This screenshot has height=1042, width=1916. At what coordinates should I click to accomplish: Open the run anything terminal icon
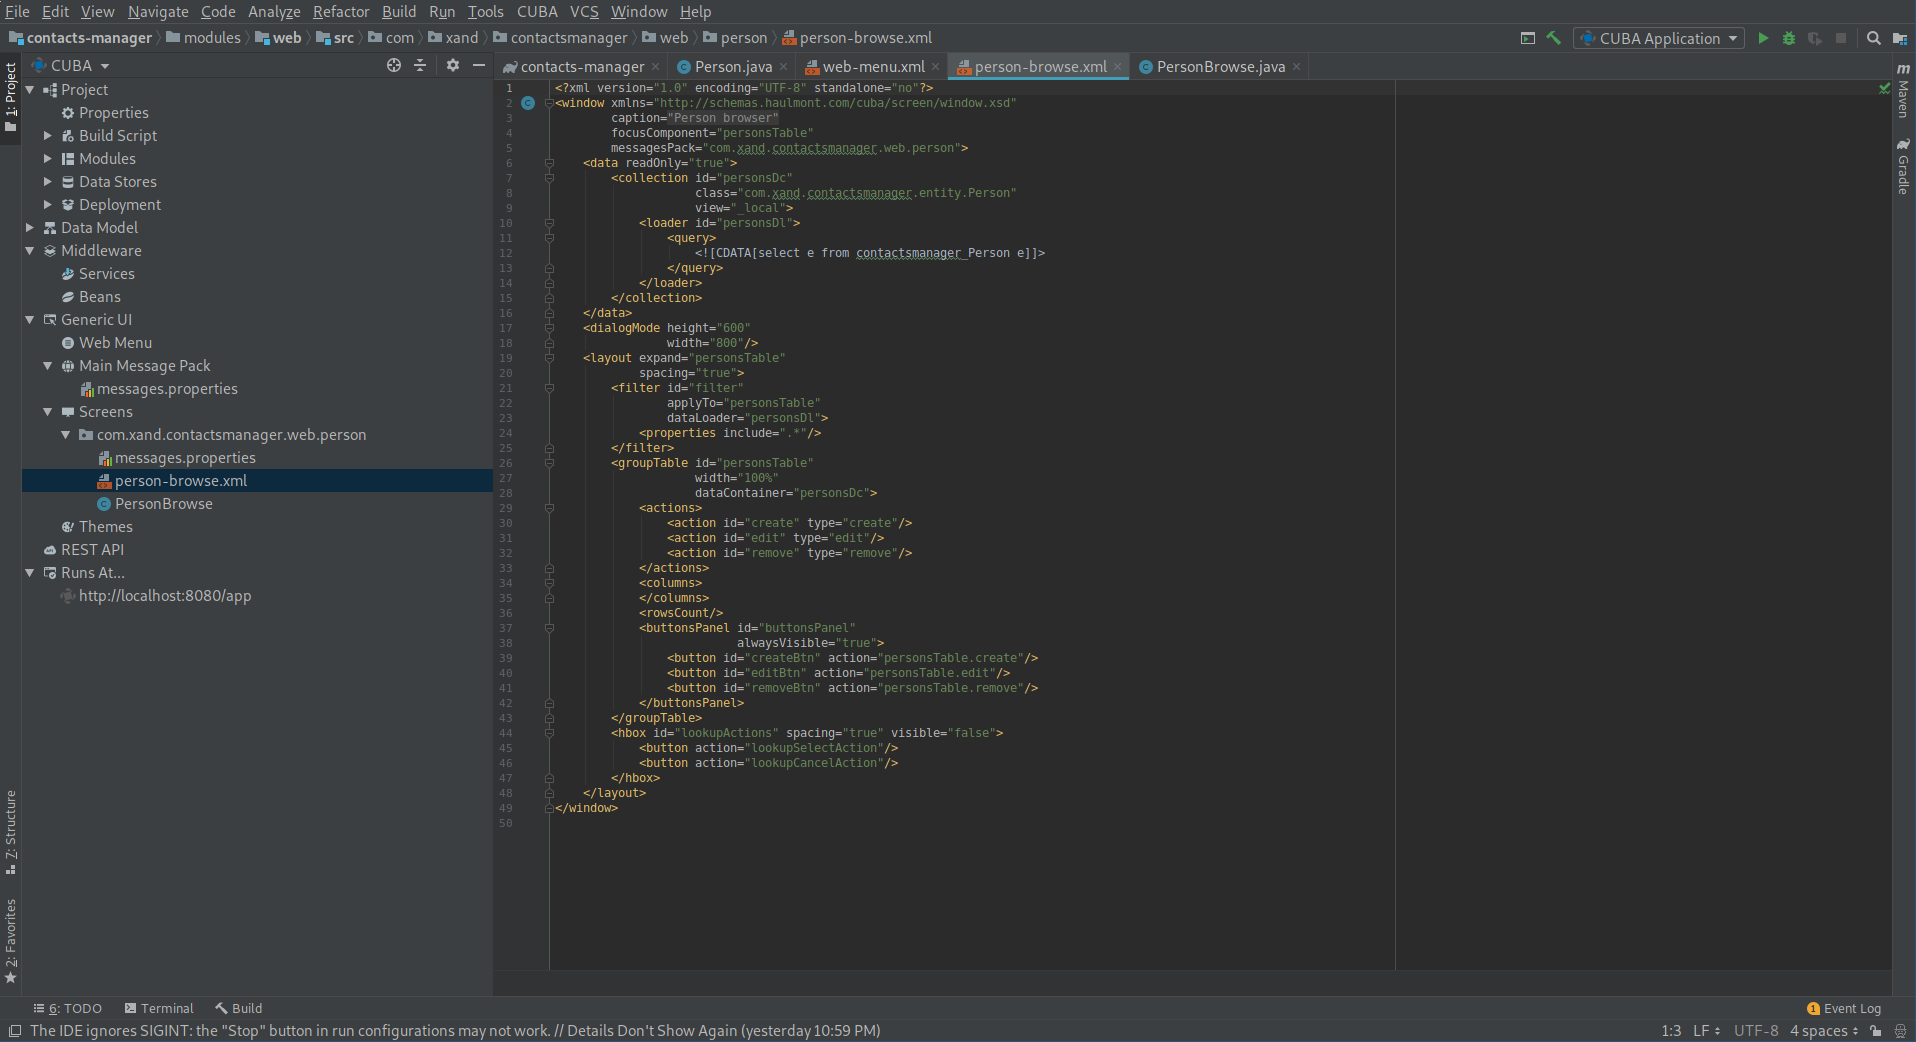(1528, 38)
